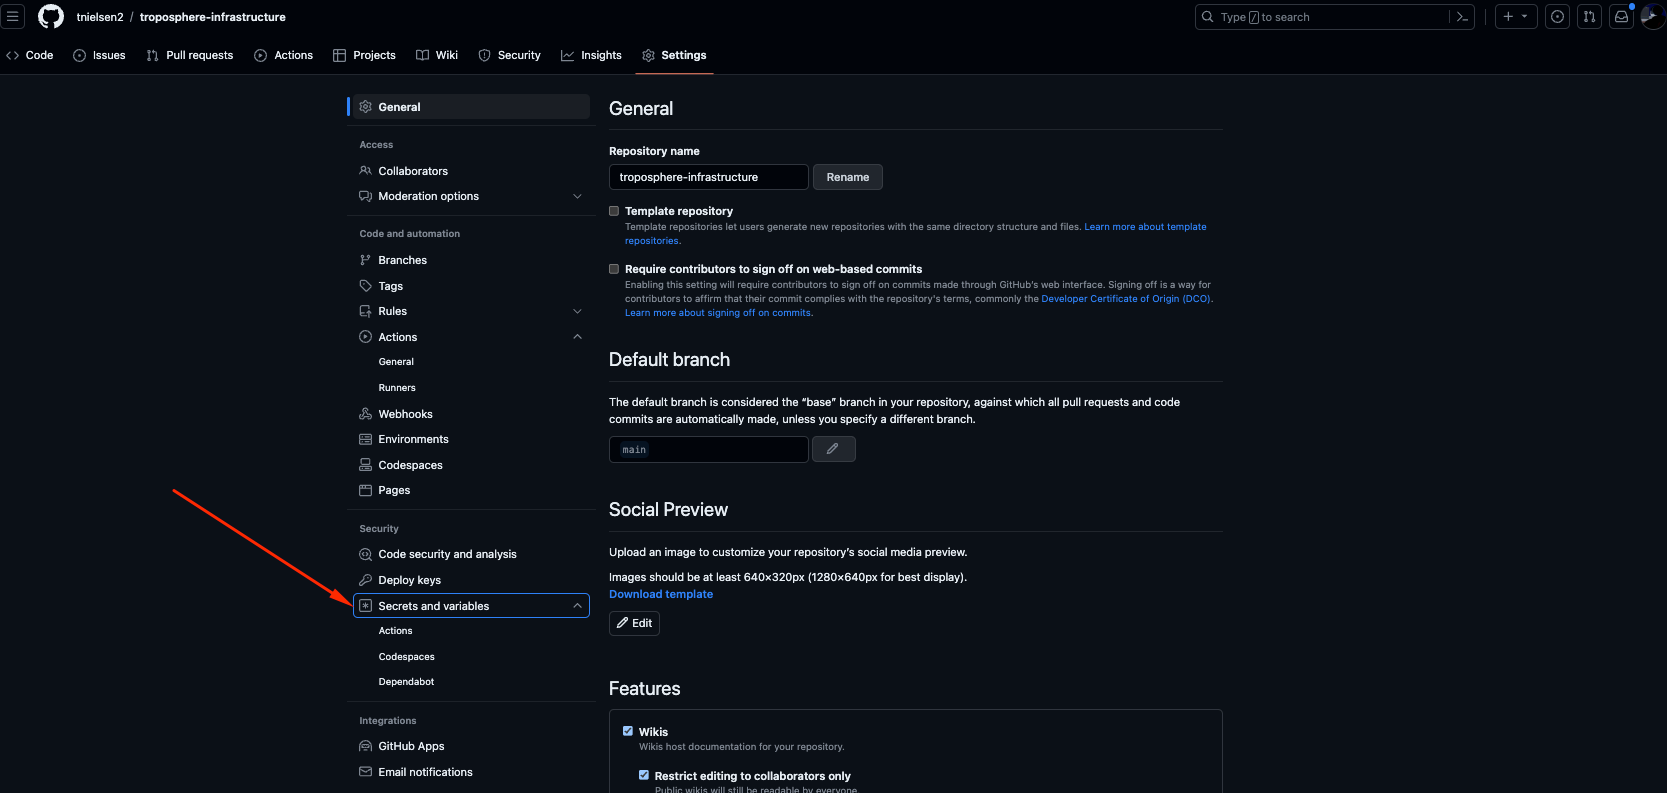Open Actions under Secrets and variables
Image resolution: width=1667 pixels, height=793 pixels.
pos(395,631)
